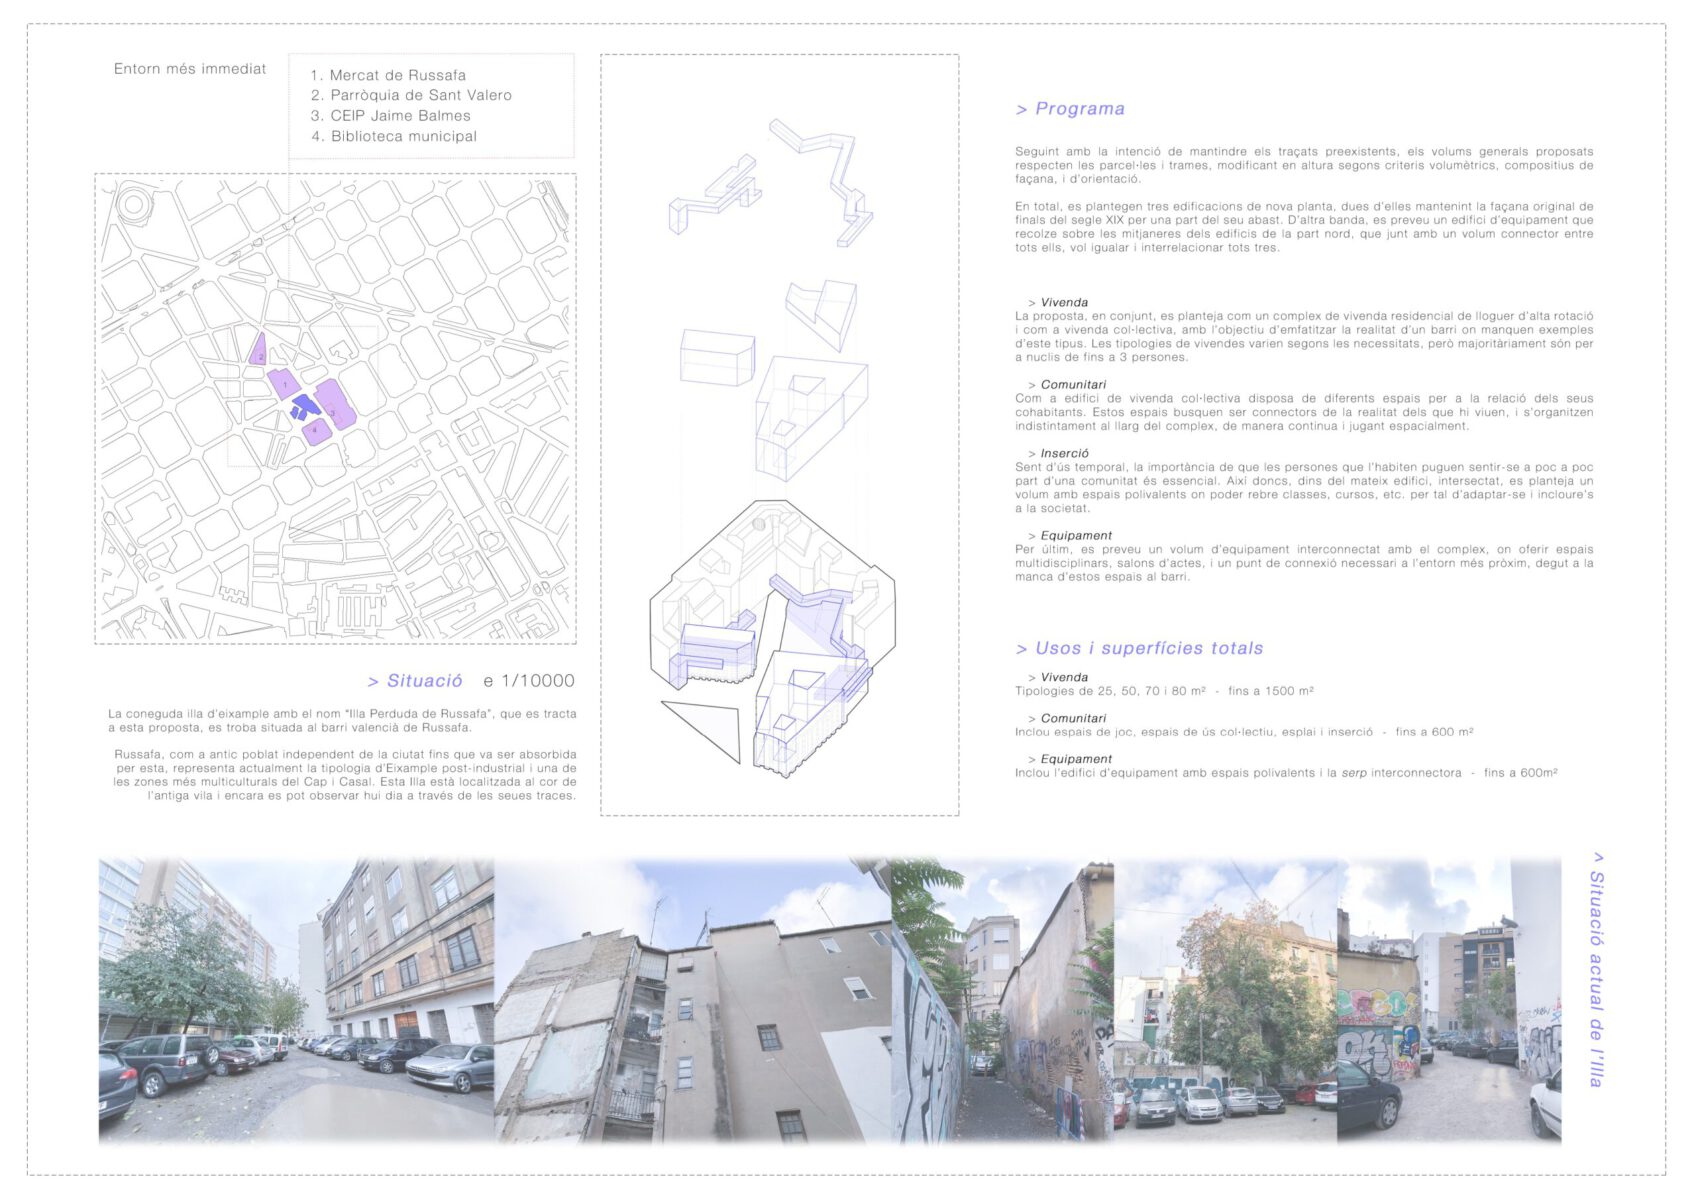This screenshot has height=1200, width=1696.
Task: Click paragraph starting 'La coneguda illa d'eixample'
Action: (x=342, y=720)
